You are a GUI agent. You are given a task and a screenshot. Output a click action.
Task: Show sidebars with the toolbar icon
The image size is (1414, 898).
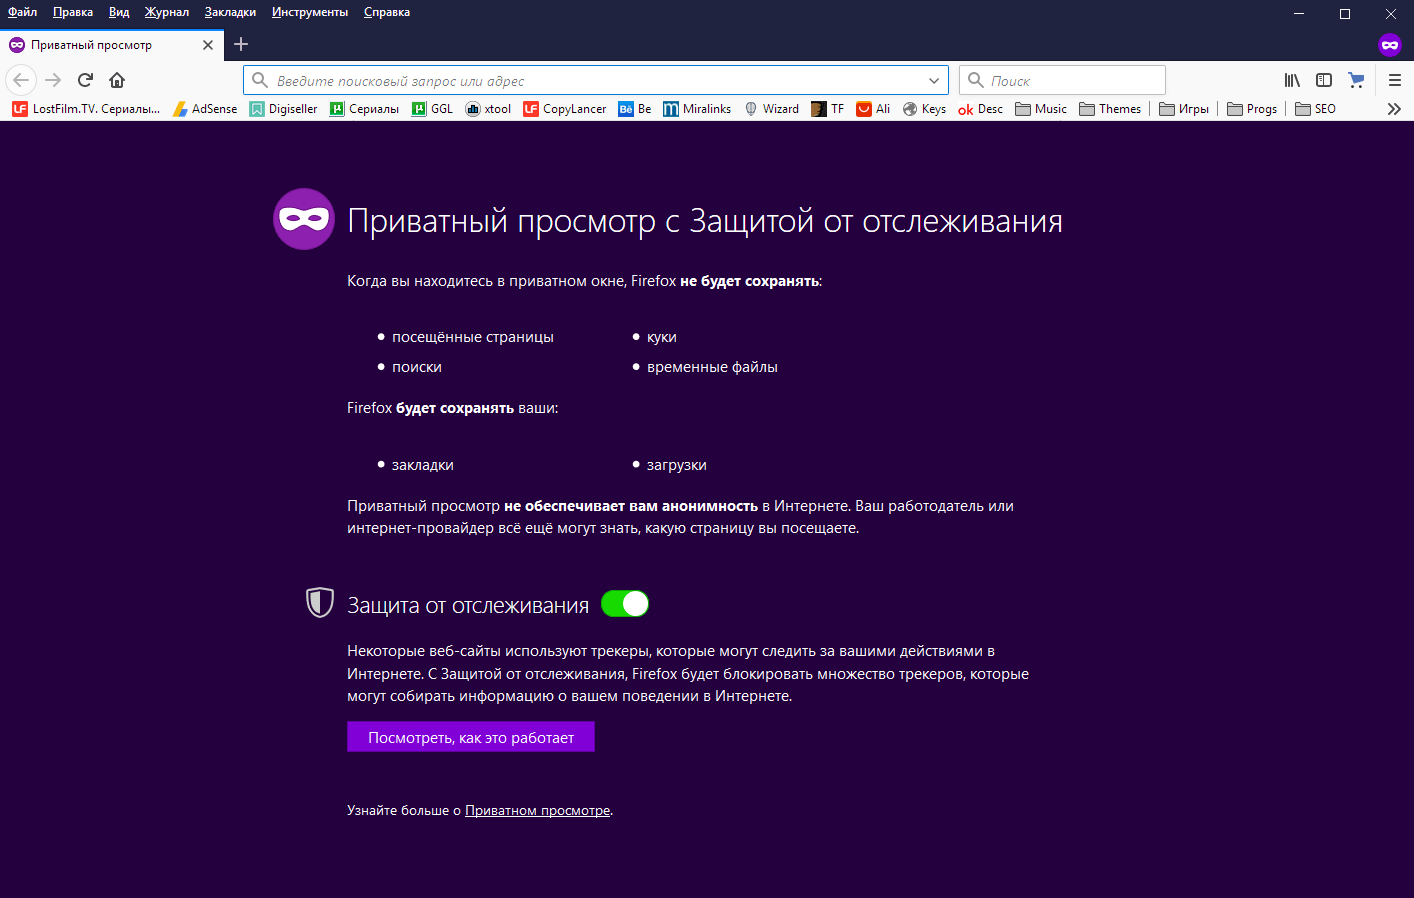[x=1324, y=80]
